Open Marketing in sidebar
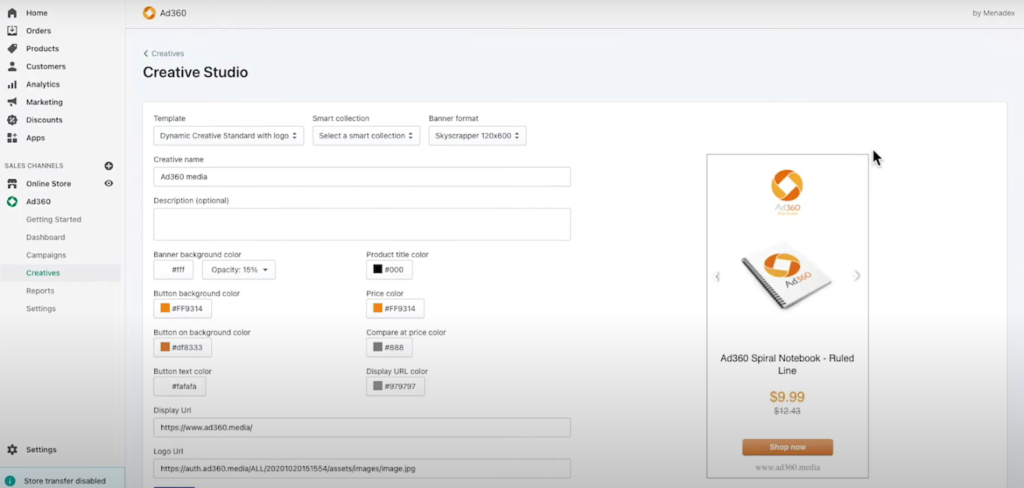The height and width of the screenshot is (488, 1024). [44, 102]
